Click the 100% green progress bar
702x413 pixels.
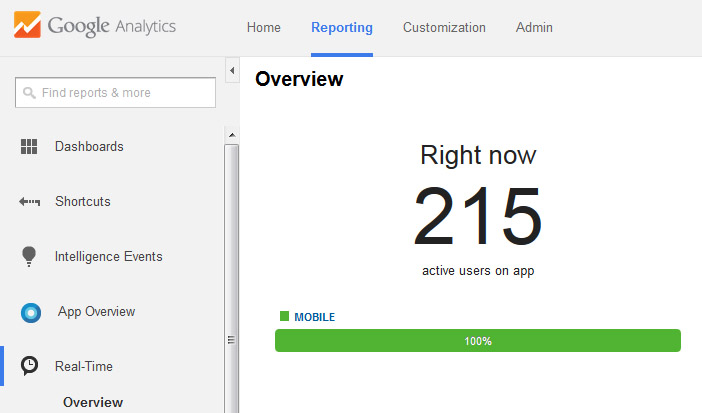[x=478, y=341]
